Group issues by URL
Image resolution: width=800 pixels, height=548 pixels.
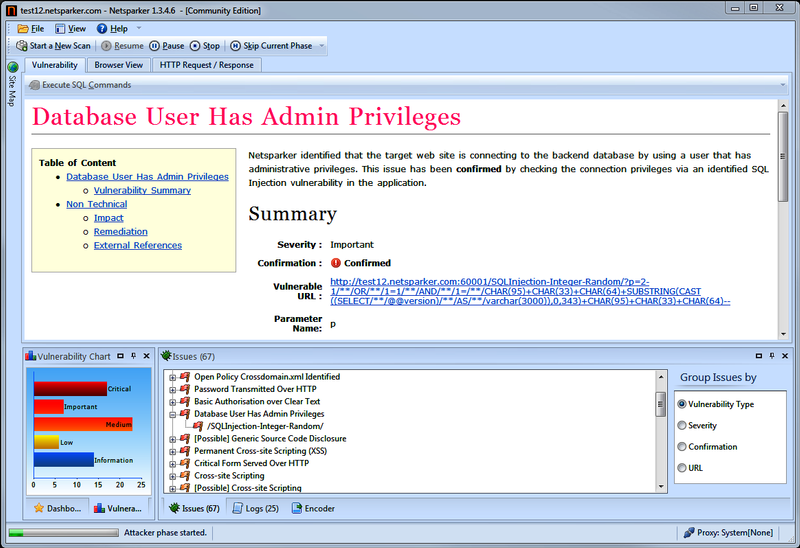pos(682,468)
